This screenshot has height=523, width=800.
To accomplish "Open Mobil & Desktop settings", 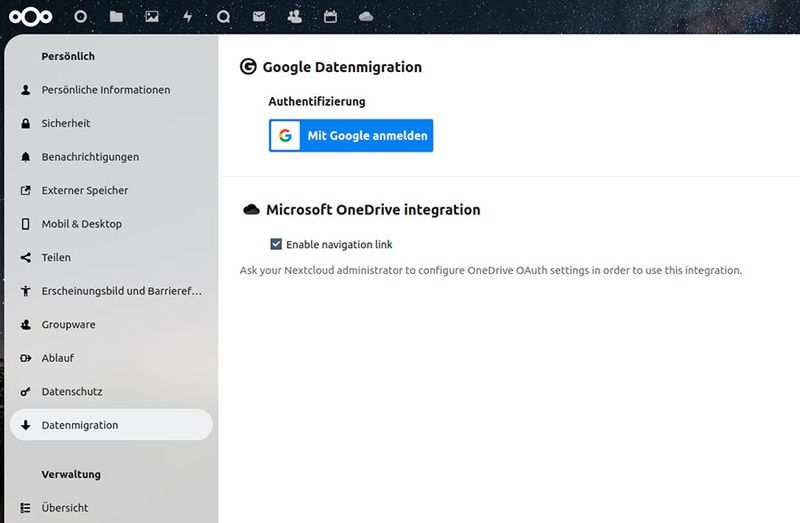I will (111, 224).
